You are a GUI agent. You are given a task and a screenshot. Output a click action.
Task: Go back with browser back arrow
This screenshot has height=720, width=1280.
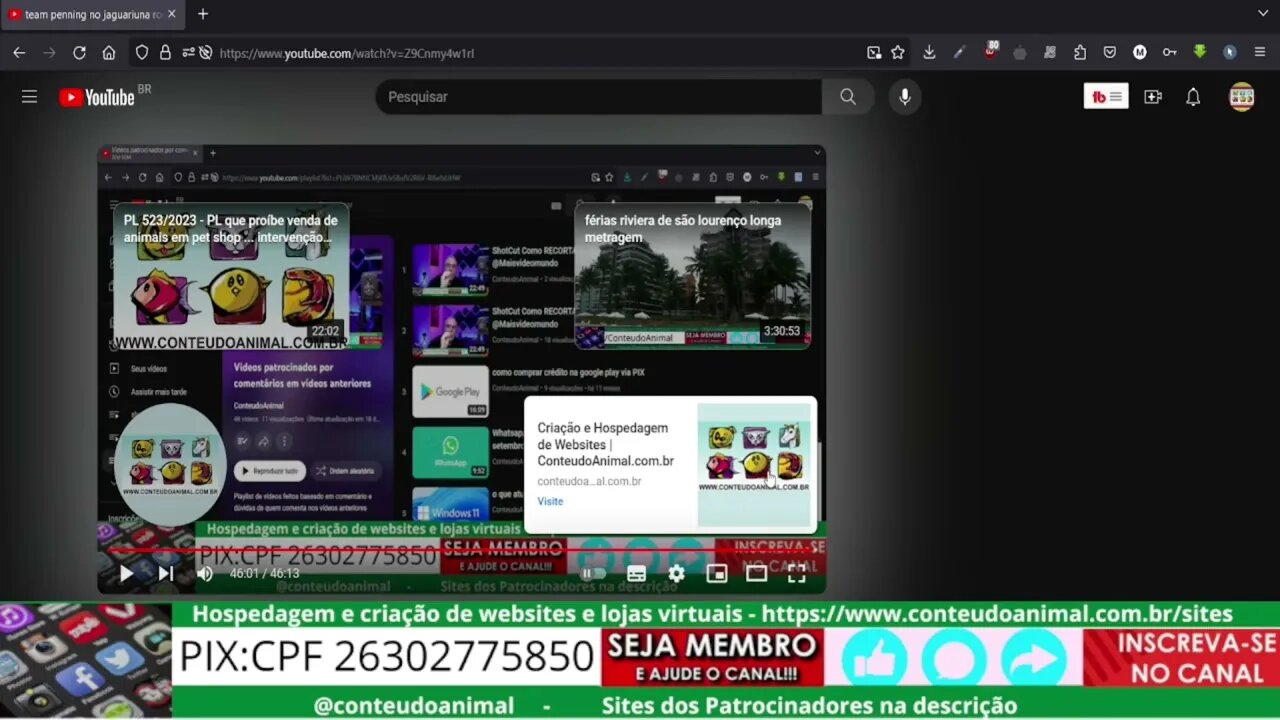19,53
